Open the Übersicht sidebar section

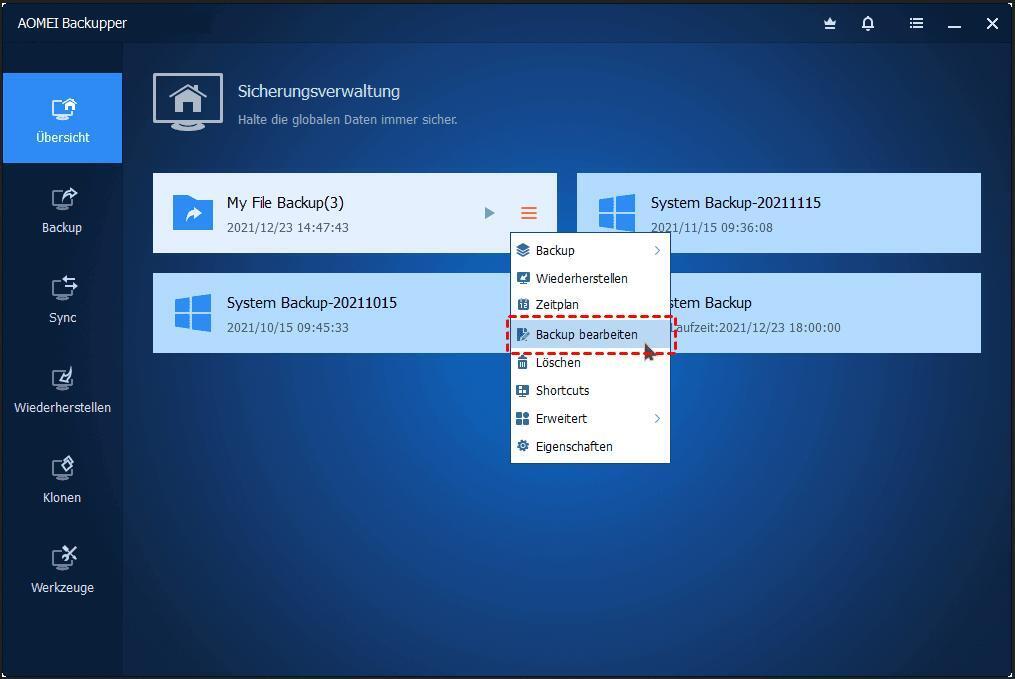coord(62,118)
